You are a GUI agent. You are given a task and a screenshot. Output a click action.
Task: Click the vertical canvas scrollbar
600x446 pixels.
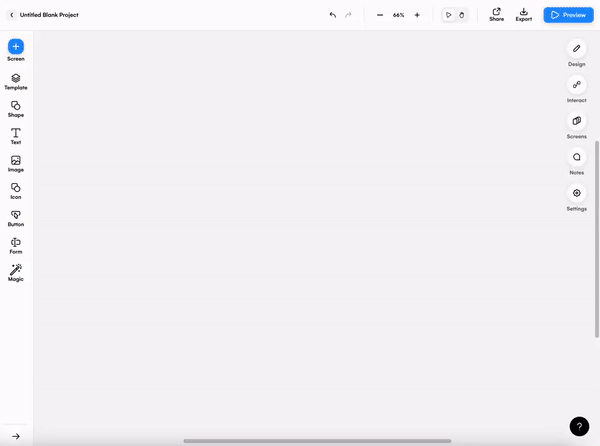[597, 239]
